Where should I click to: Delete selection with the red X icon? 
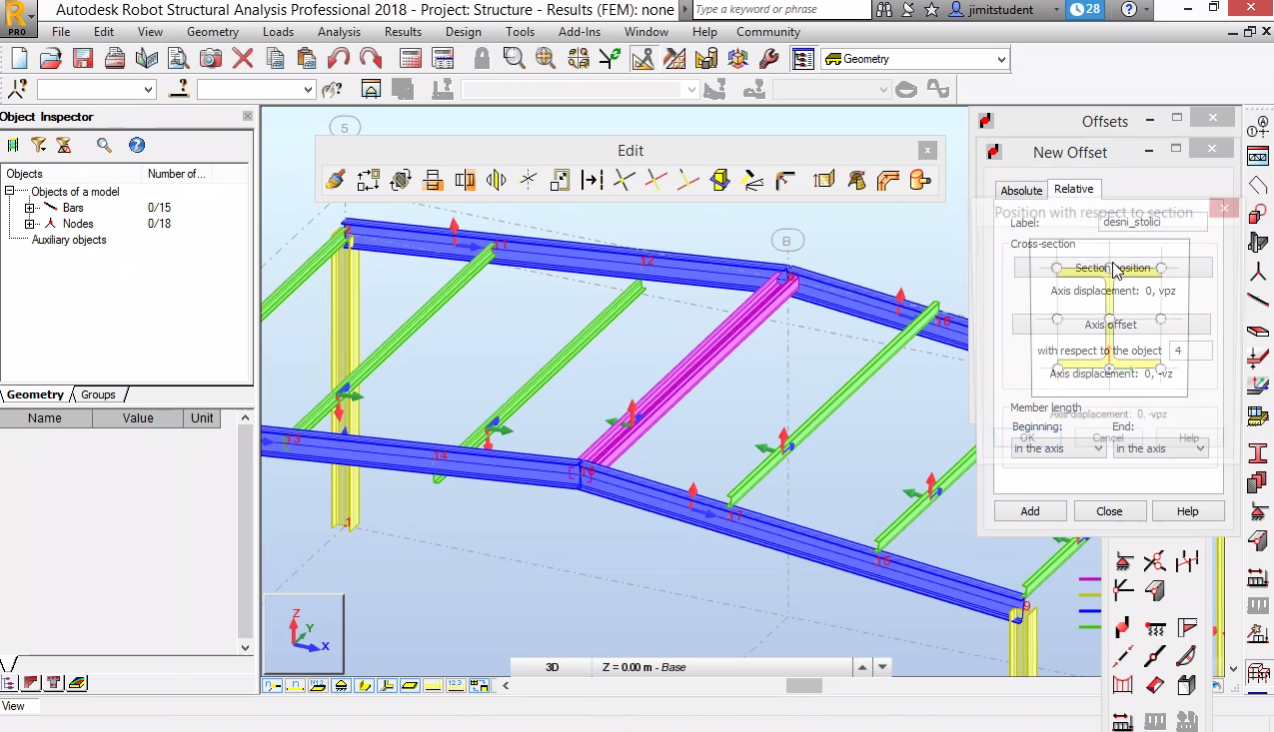pos(243,58)
